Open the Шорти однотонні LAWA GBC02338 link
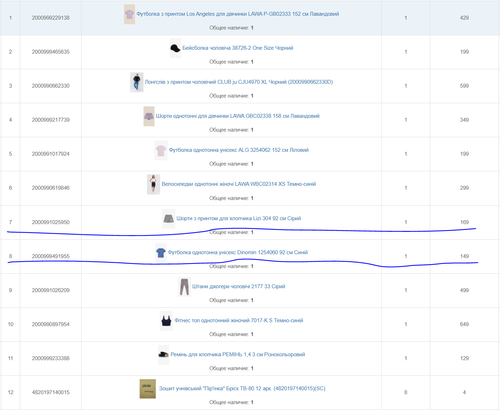The image size is (500, 412). pyautogui.click(x=238, y=116)
